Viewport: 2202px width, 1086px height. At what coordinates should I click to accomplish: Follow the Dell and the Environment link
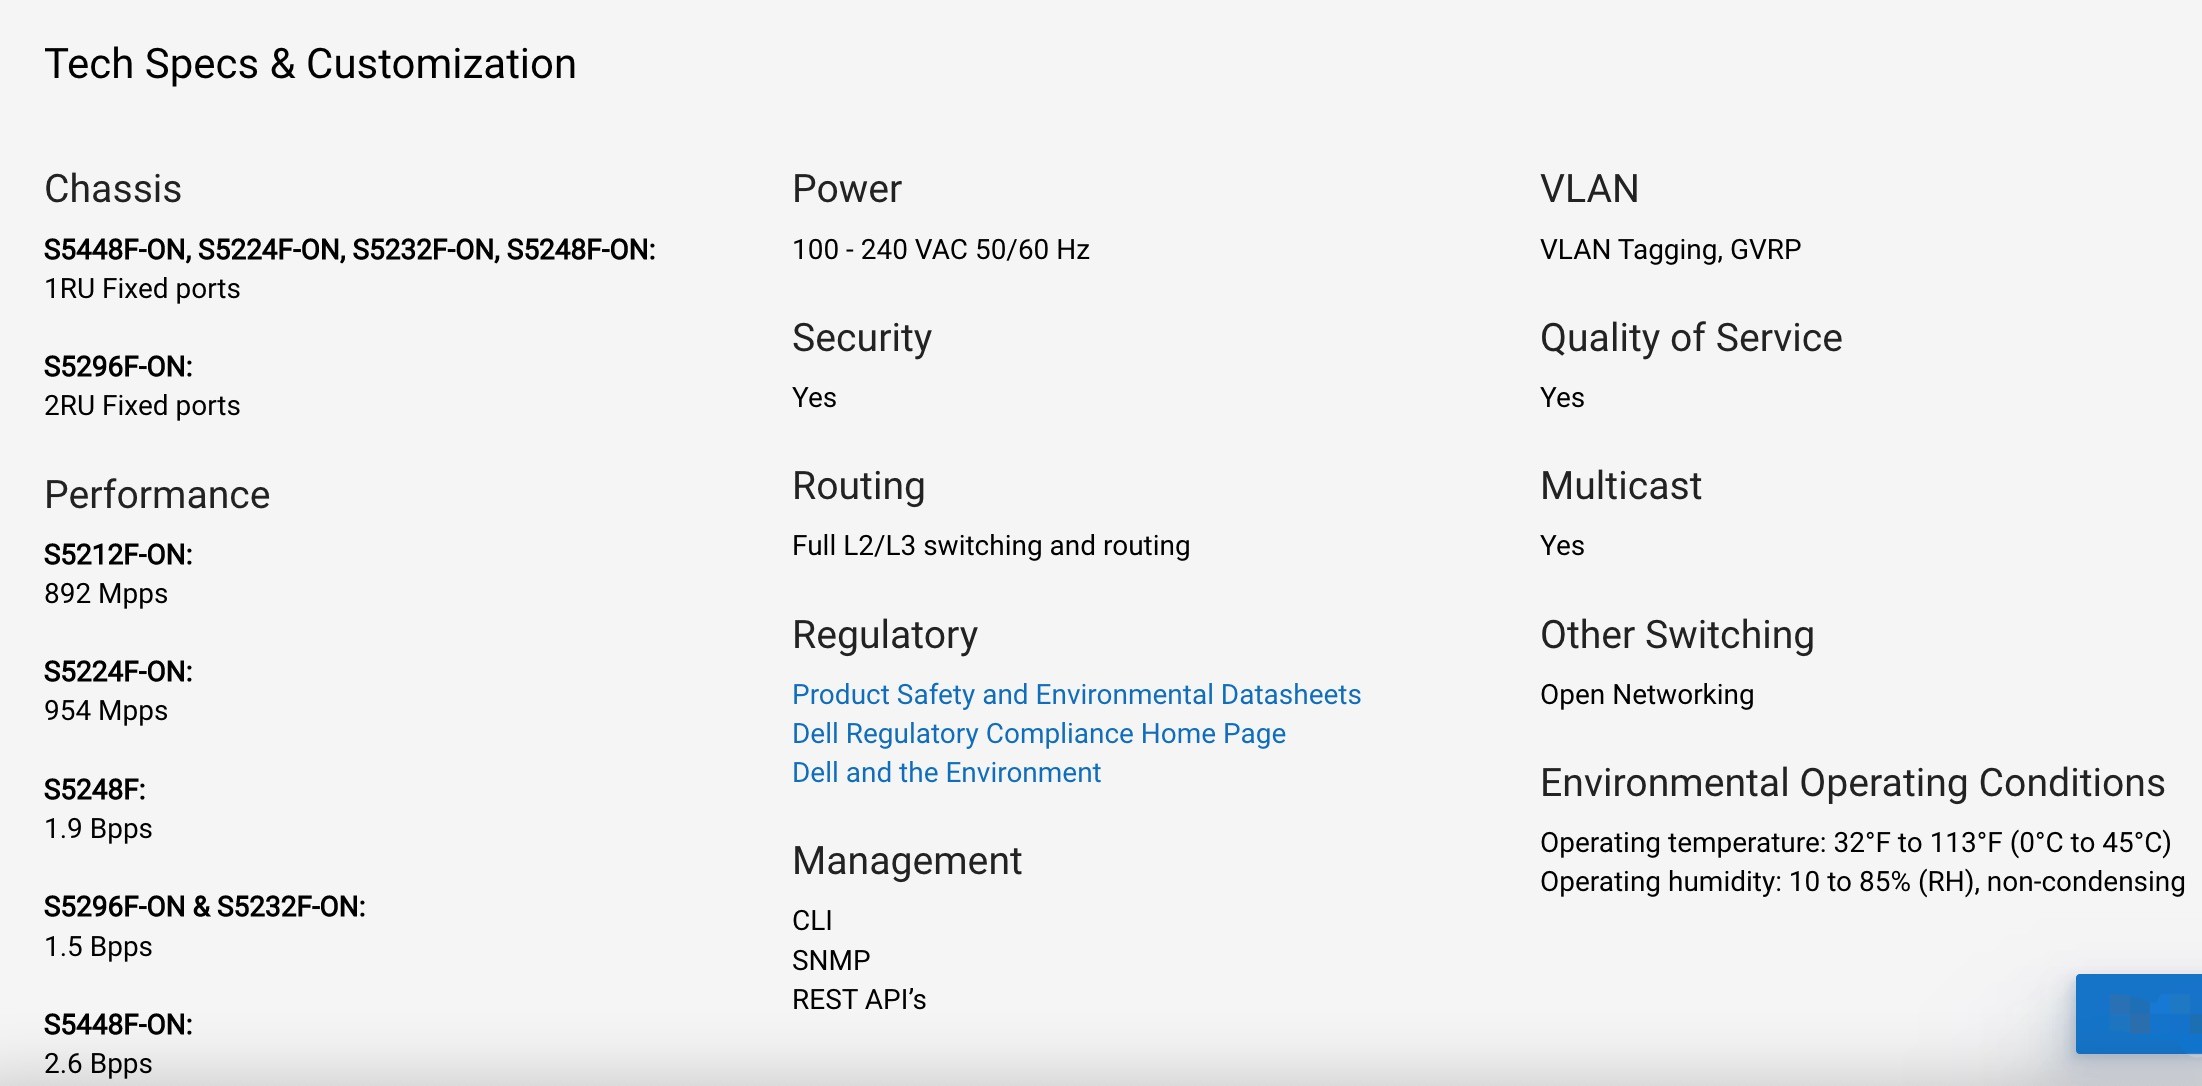point(946,772)
